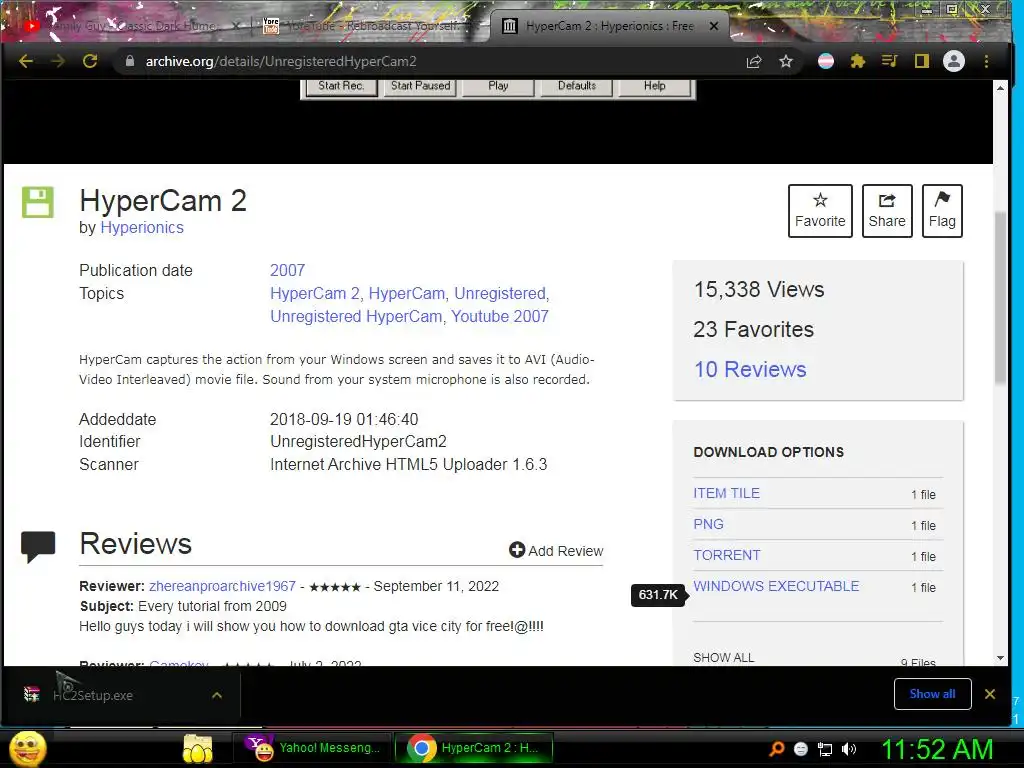Click the round smiley tray icon
The height and width of the screenshot is (768, 1024).
pyautogui.click(x=801, y=749)
